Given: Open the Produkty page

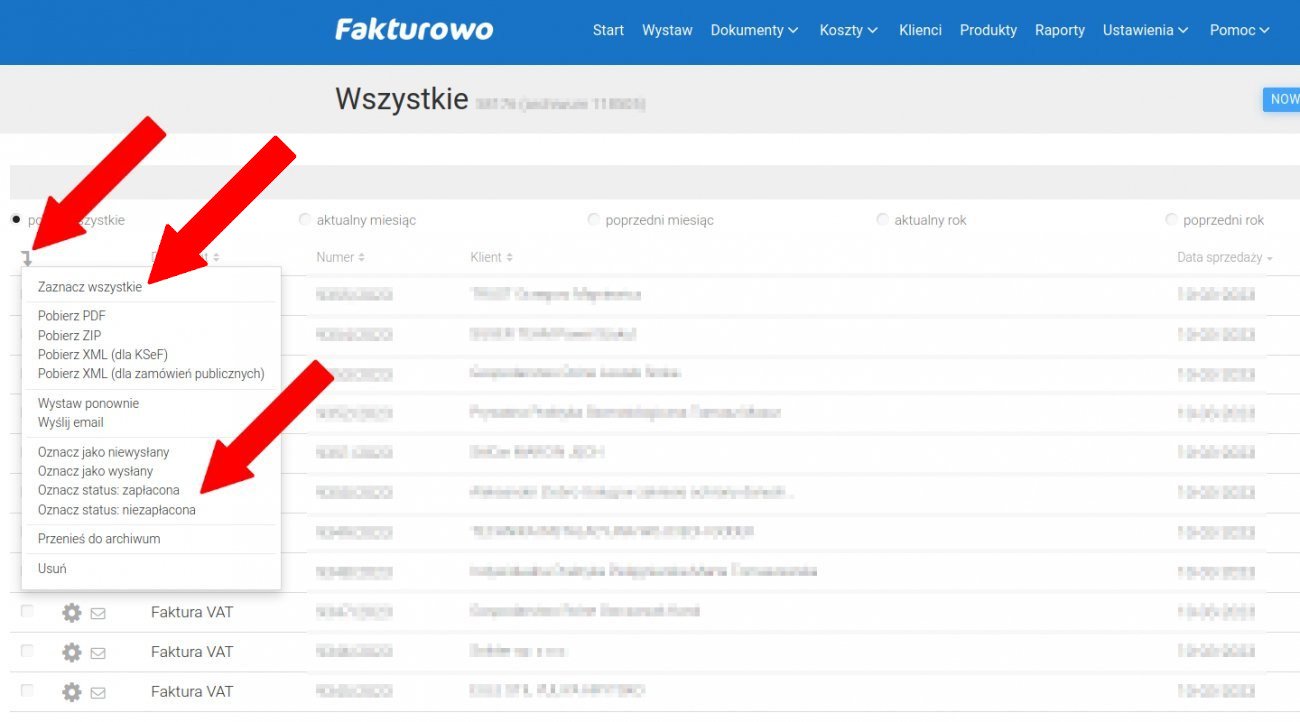Looking at the screenshot, I should [988, 30].
